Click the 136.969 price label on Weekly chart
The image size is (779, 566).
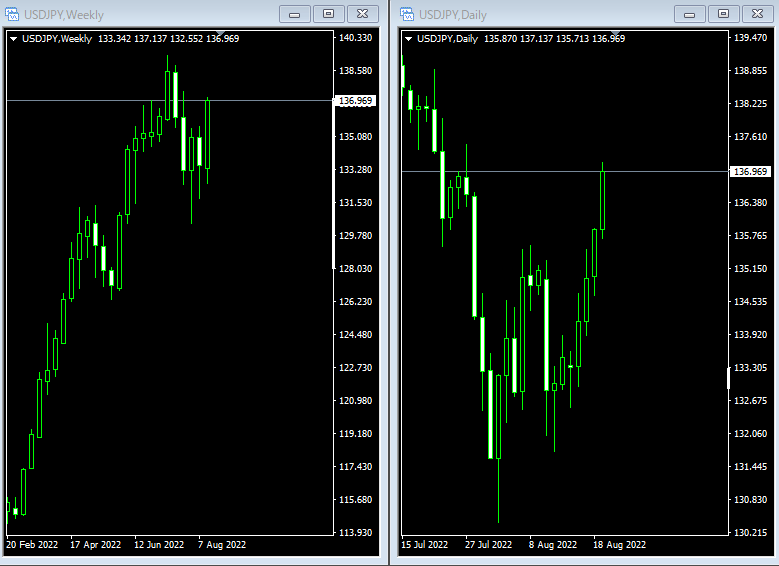[355, 101]
